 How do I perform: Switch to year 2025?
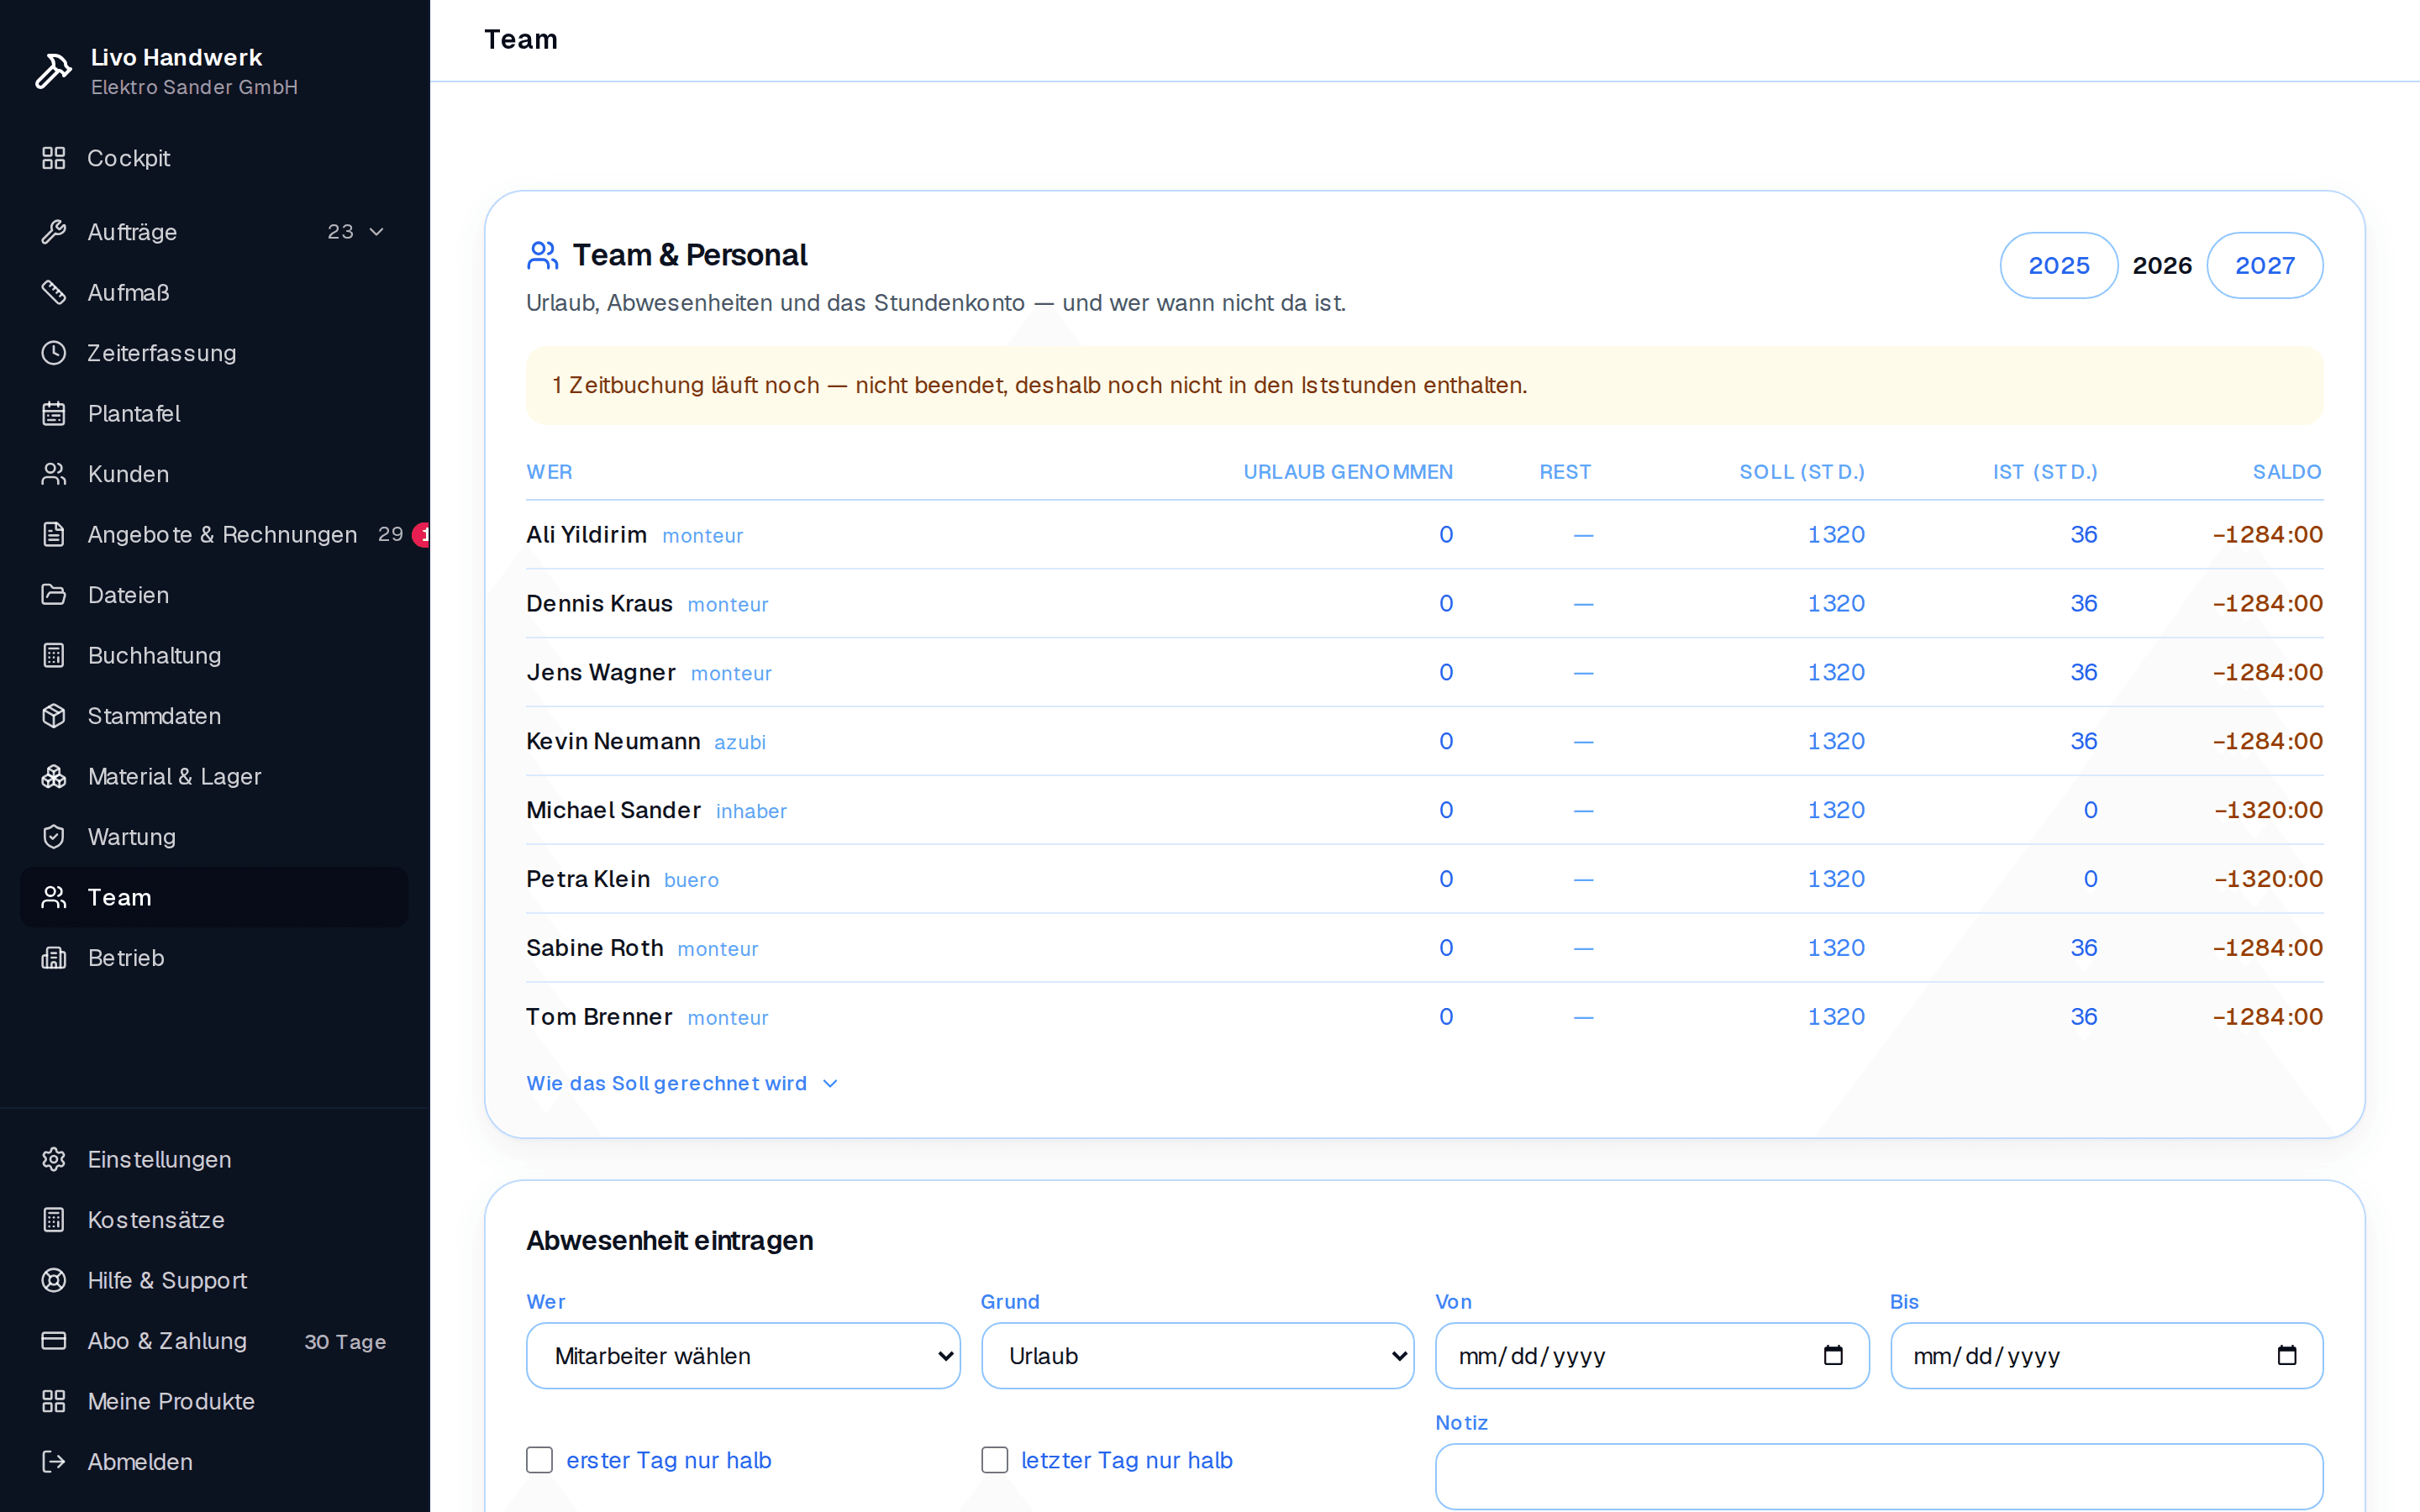[2059, 266]
